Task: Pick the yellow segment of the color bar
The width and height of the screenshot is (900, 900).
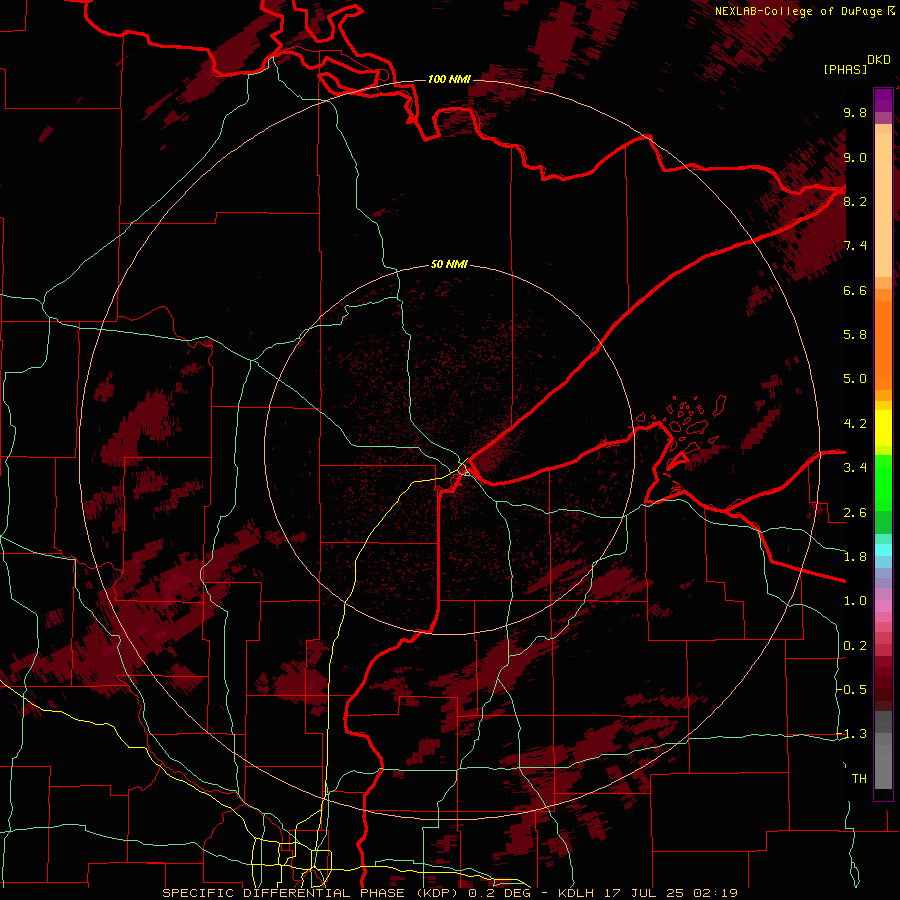Action: (x=883, y=428)
